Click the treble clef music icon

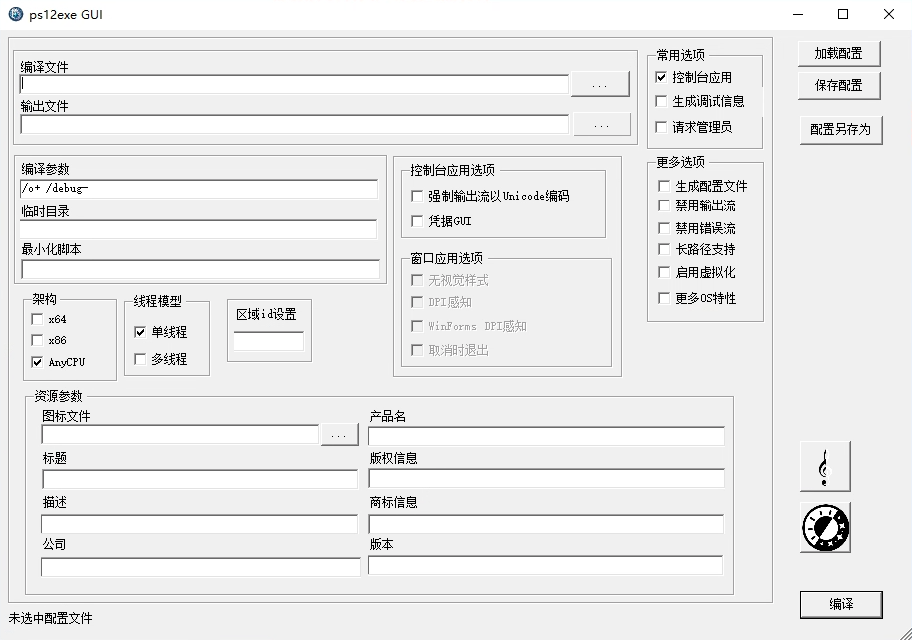tap(824, 466)
